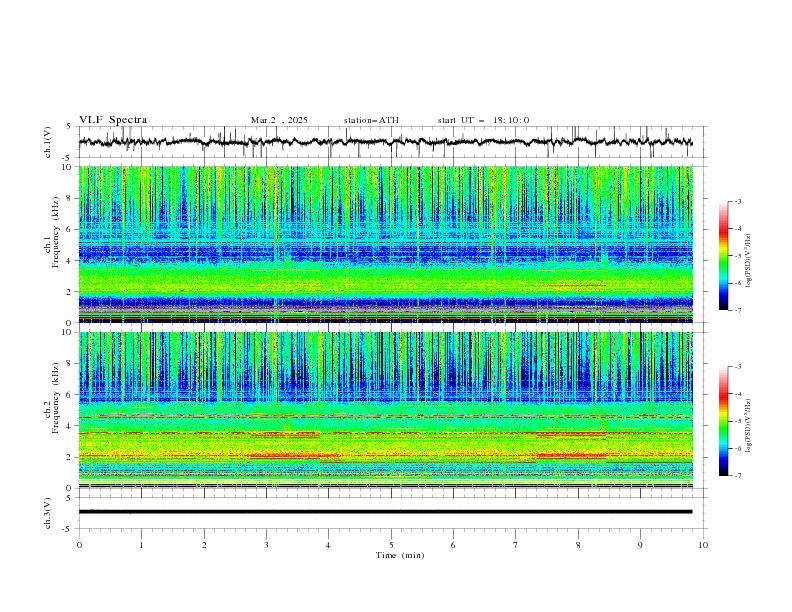
Task: Click the ch.1 waveform trace plot
Action: 385,142
